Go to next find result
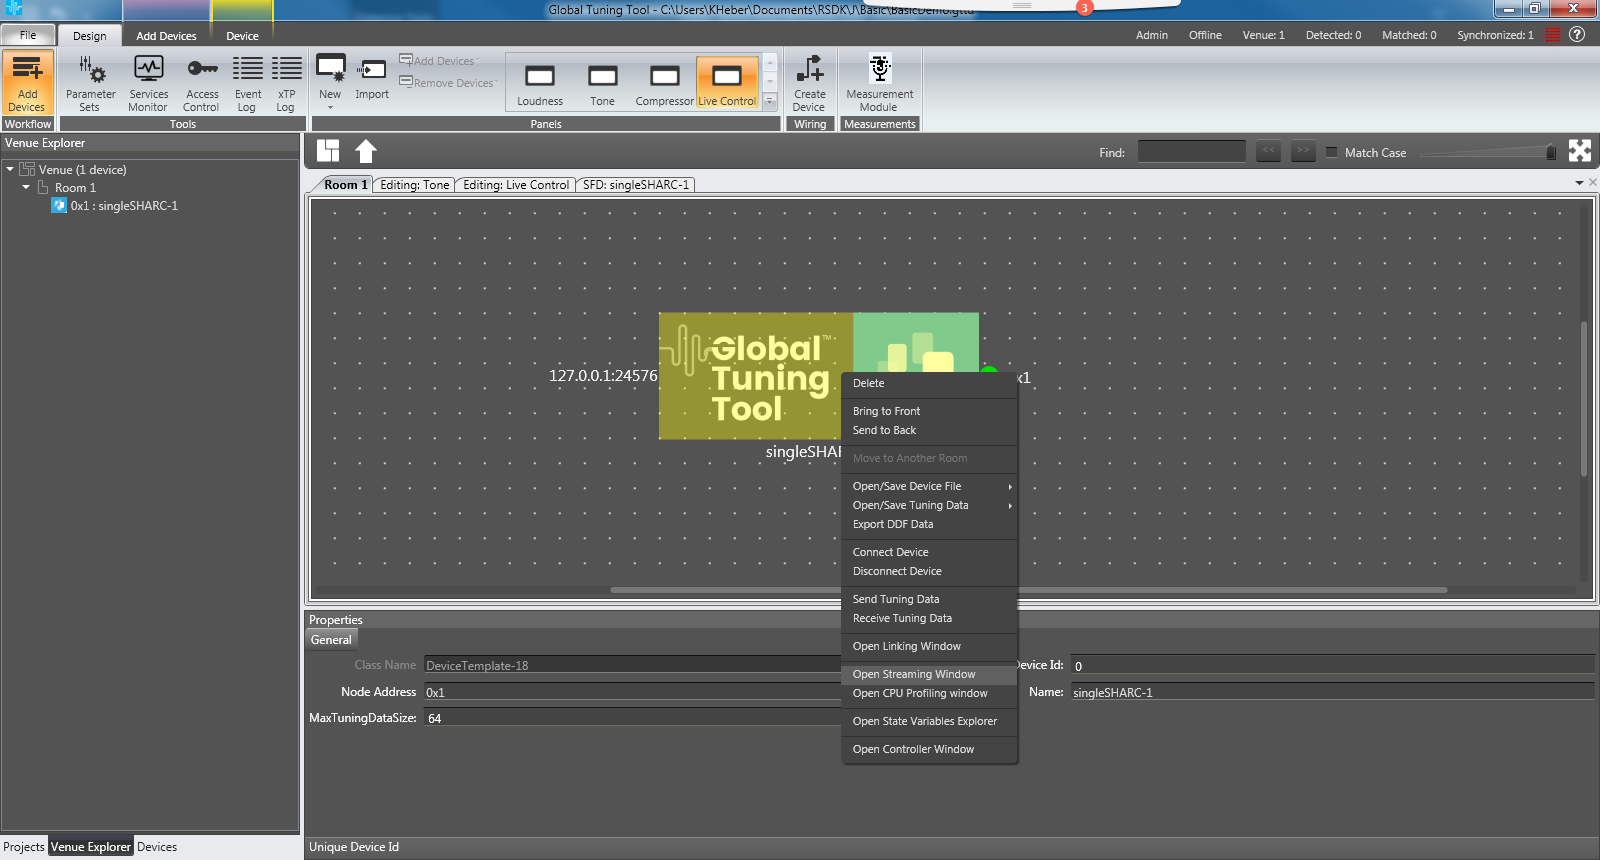The image size is (1600, 860). (1303, 151)
